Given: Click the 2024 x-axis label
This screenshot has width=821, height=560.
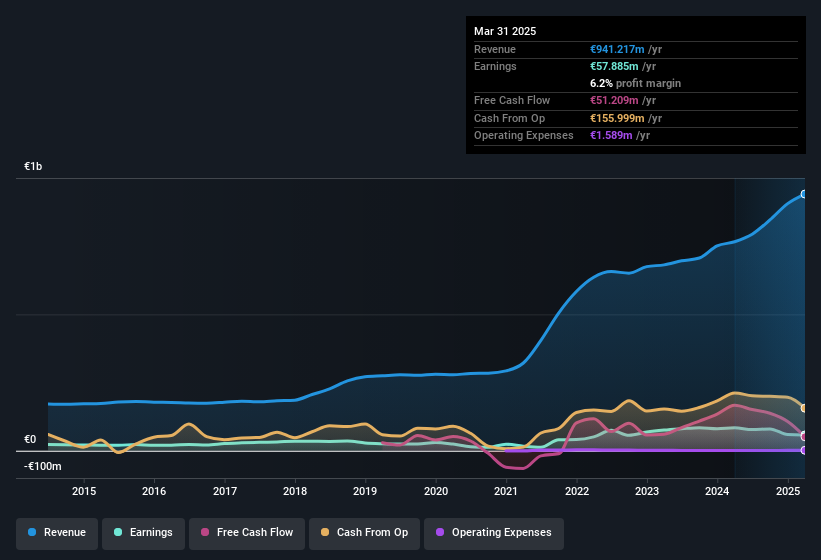Looking at the screenshot, I should [x=717, y=491].
